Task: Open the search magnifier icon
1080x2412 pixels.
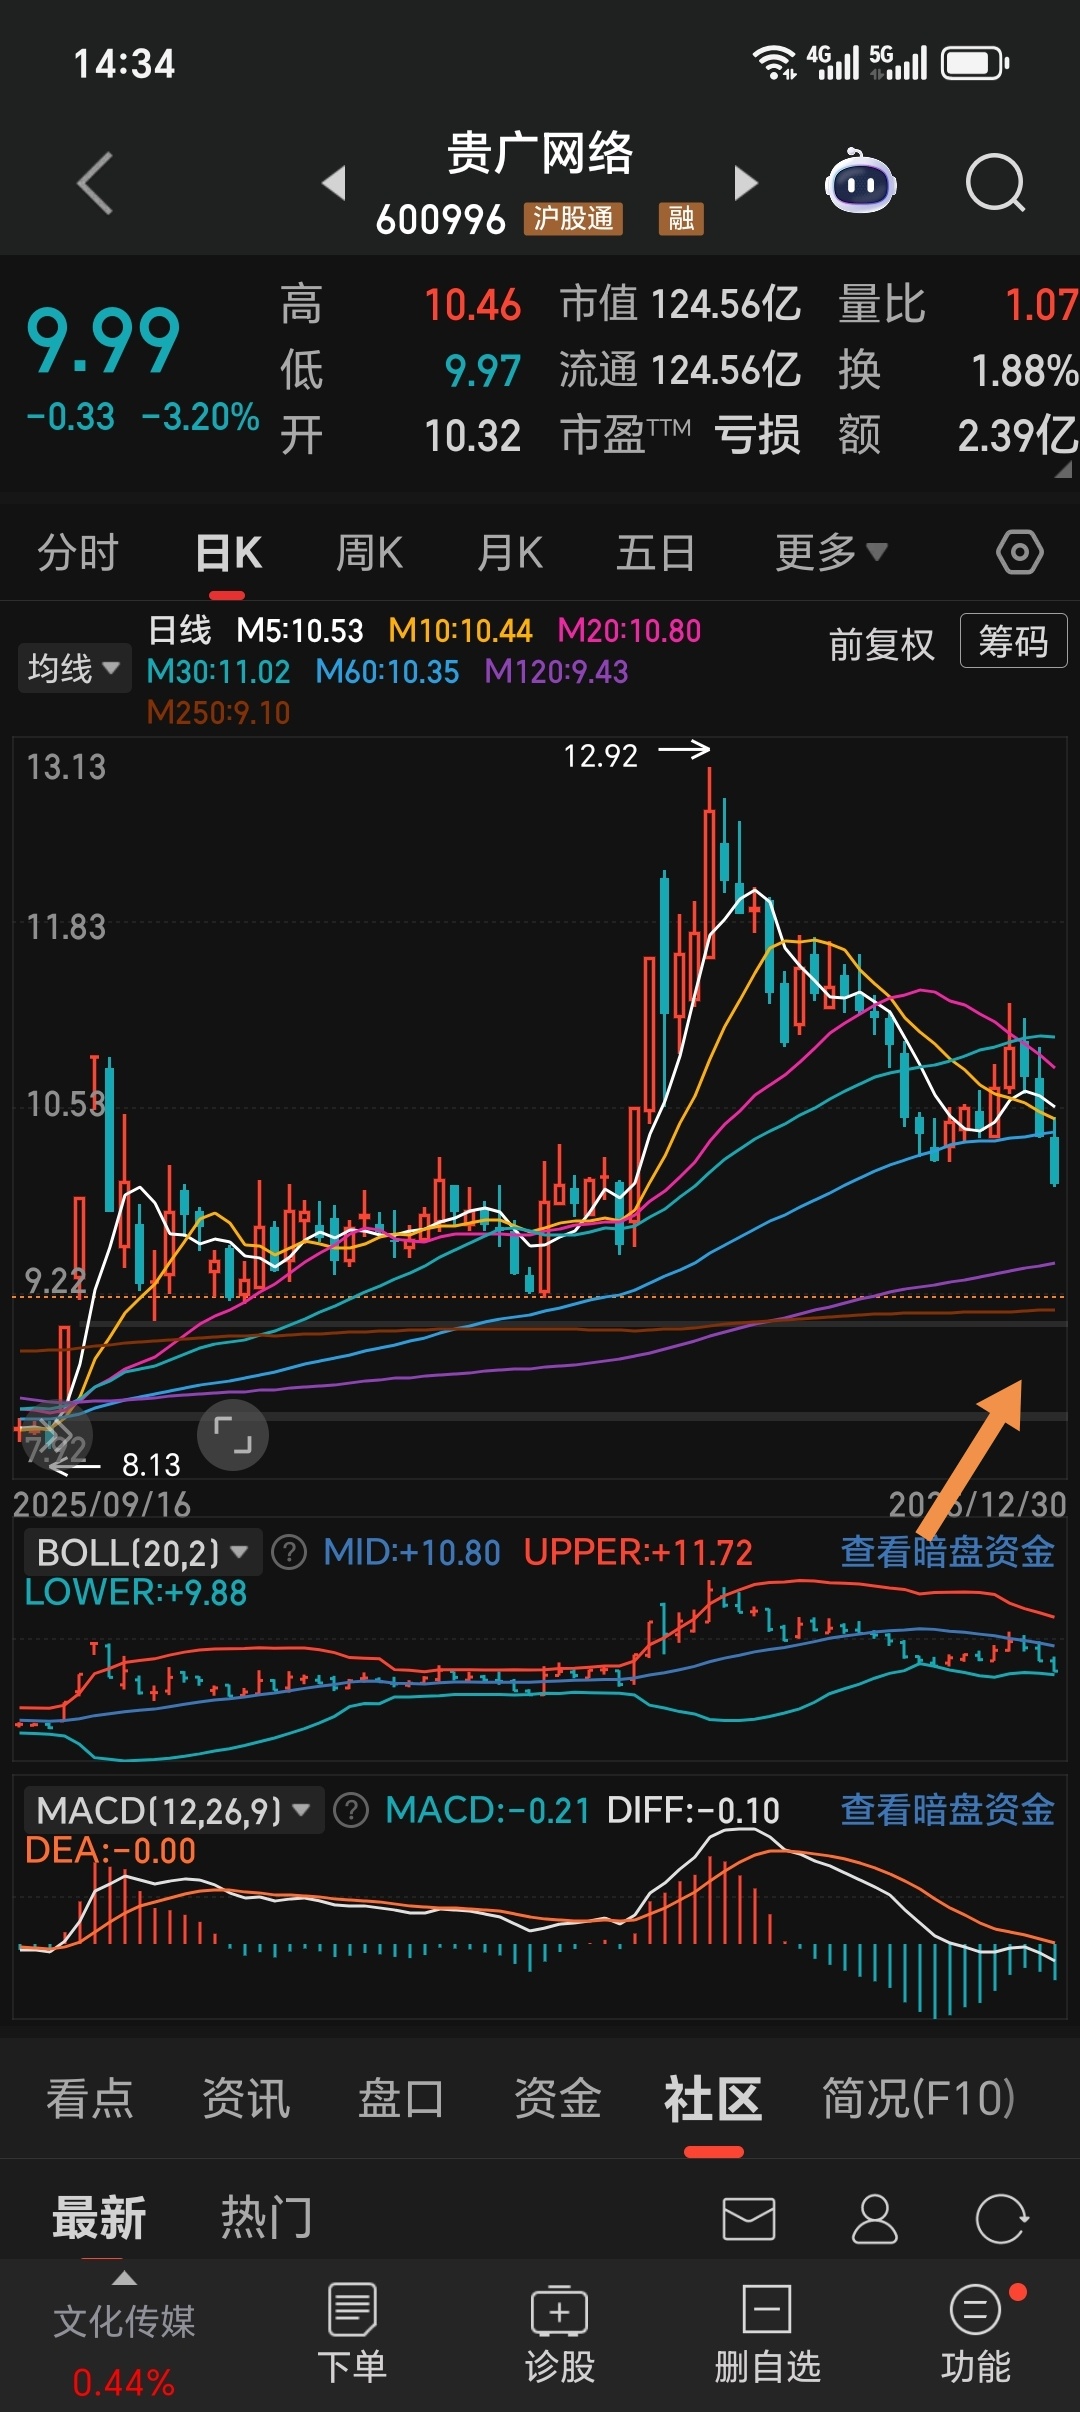Action: pyautogui.click(x=996, y=183)
